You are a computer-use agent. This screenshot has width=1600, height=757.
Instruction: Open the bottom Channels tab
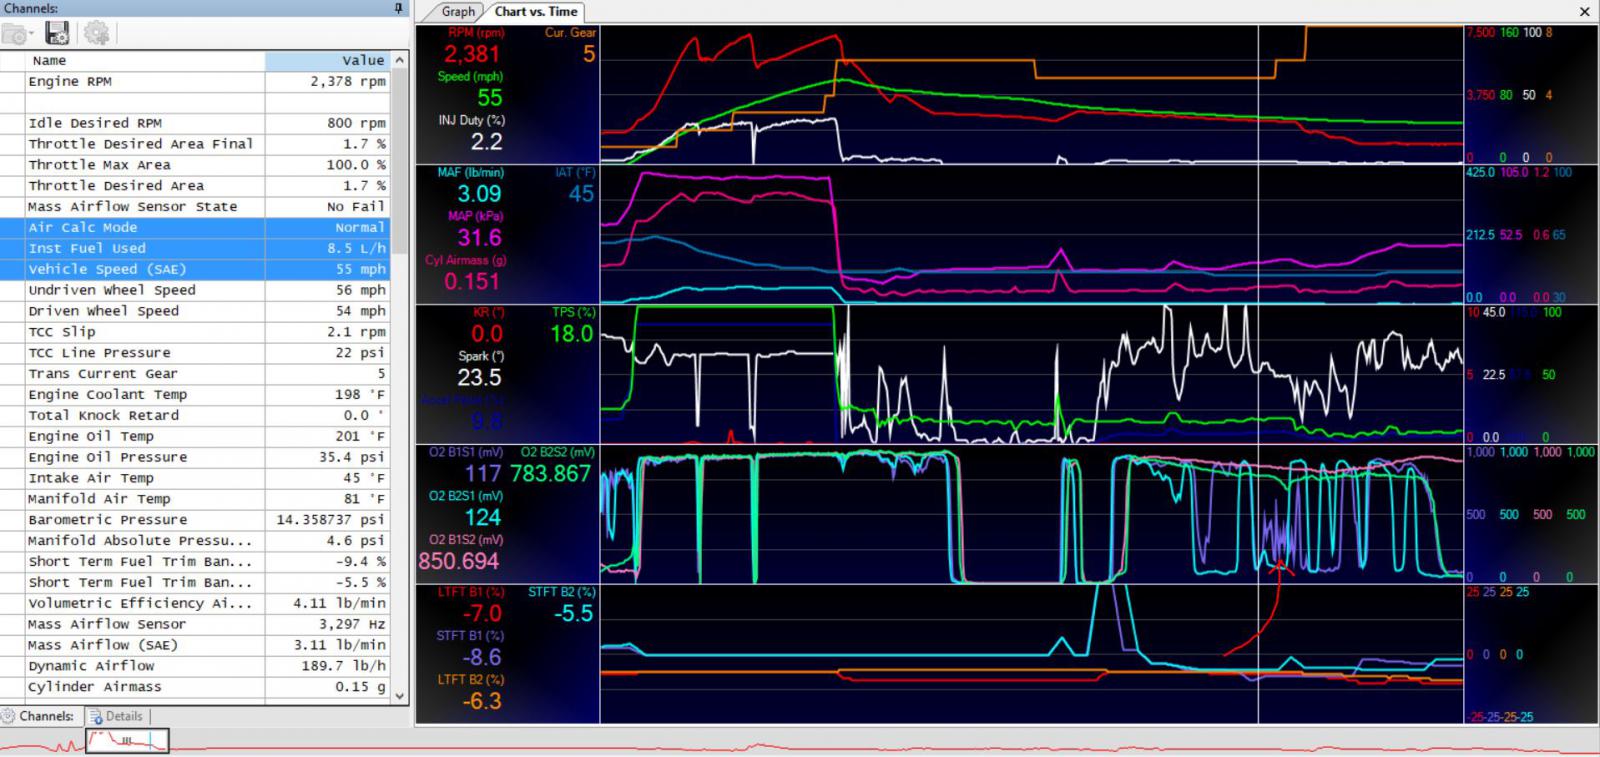click(x=39, y=716)
